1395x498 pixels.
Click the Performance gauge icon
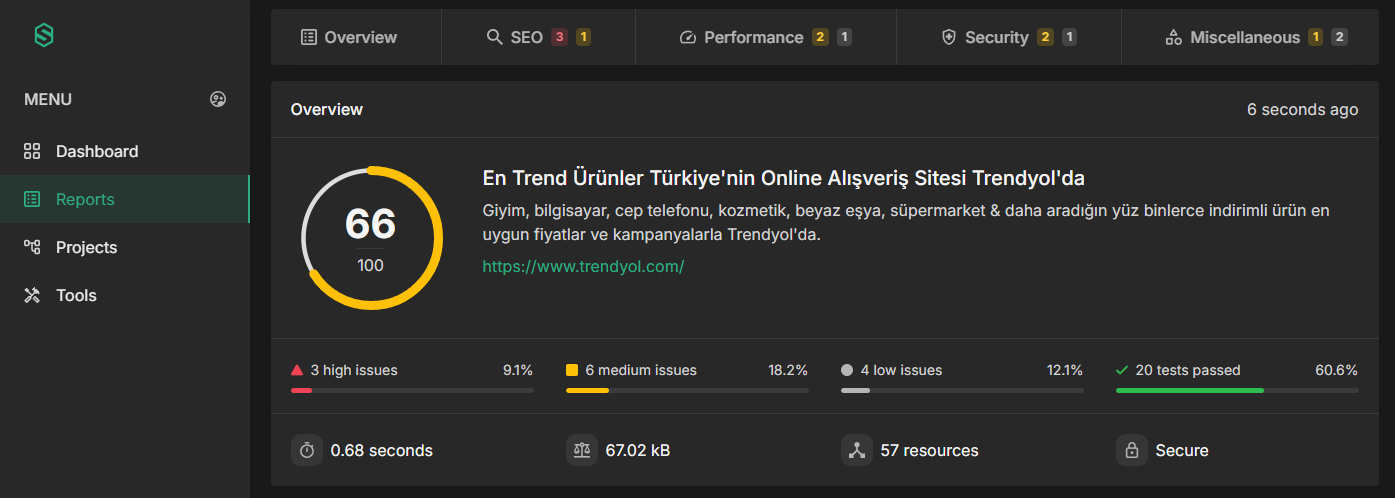coord(687,37)
